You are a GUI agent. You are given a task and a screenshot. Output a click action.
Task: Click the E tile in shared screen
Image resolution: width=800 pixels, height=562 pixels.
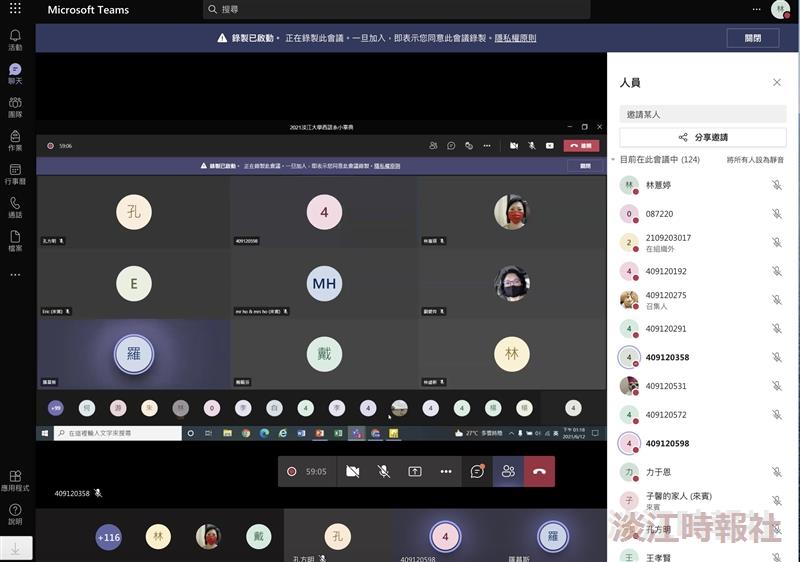[134, 283]
